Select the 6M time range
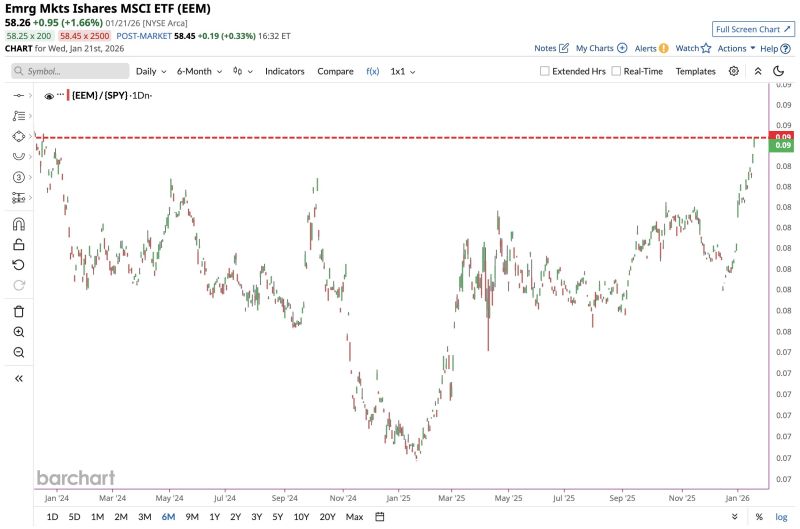 (168, 517)
